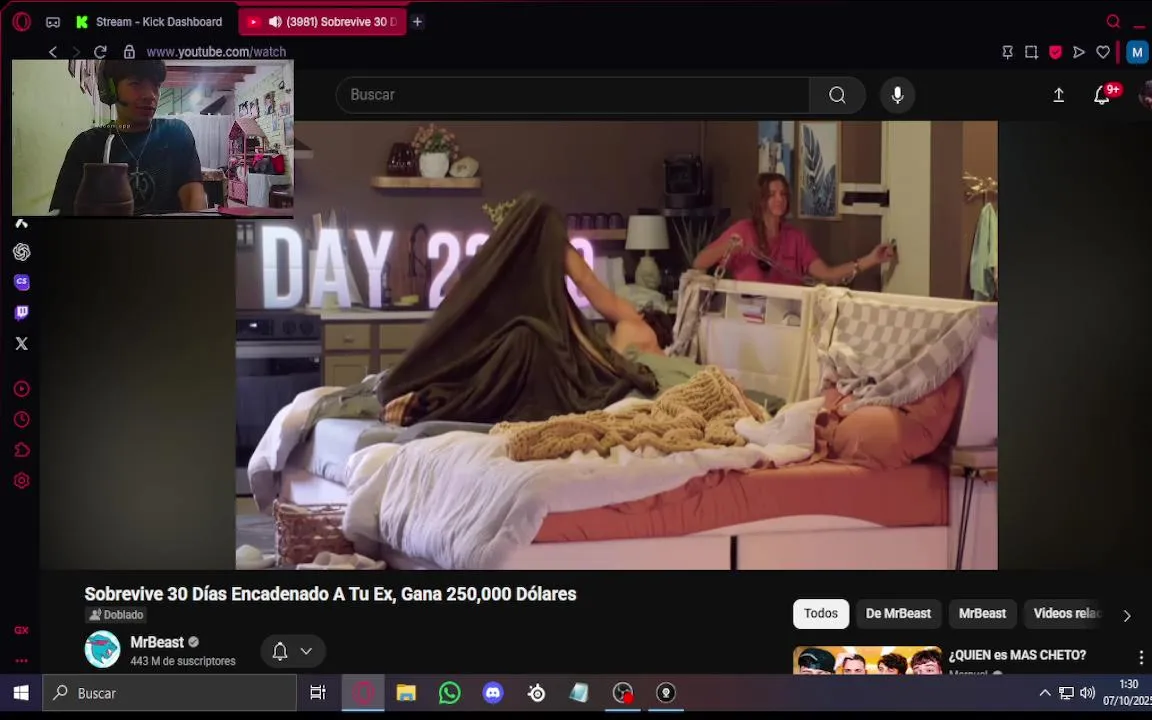The image size is (1152, 720).
Task: Open My Flow send icon
Action: (x=1079, y=52)
